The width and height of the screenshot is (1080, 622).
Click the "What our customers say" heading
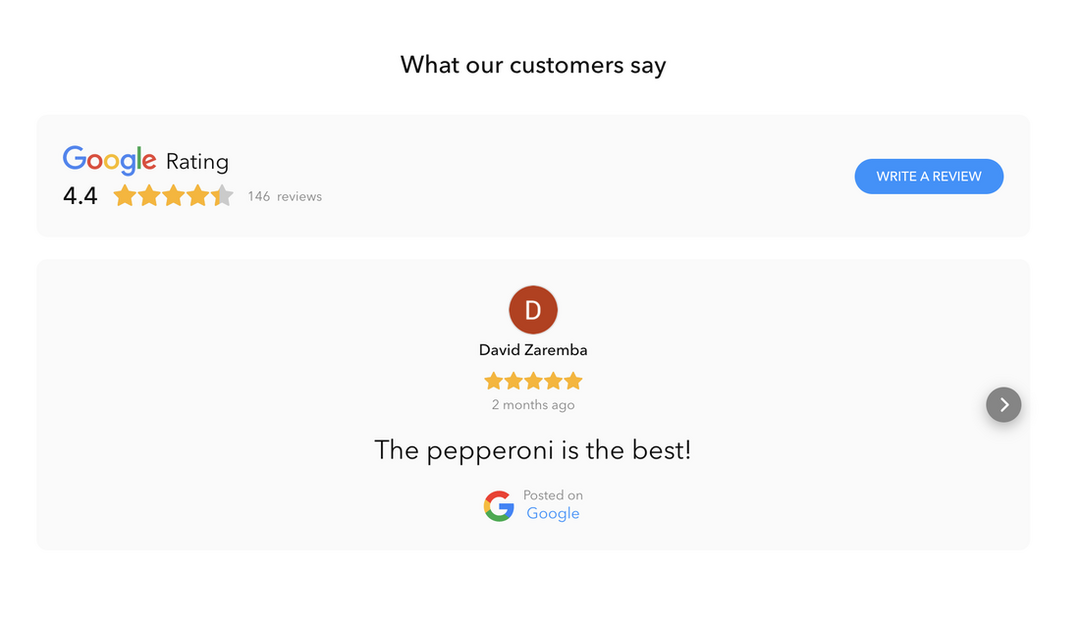pyautogui.click(x=533, y=65)
